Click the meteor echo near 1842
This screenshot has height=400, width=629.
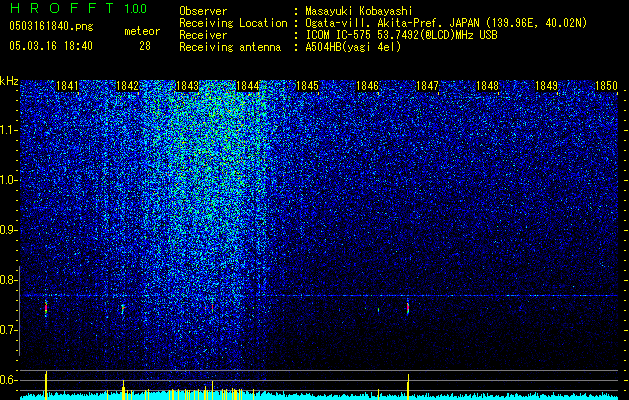tap(123, 309)
